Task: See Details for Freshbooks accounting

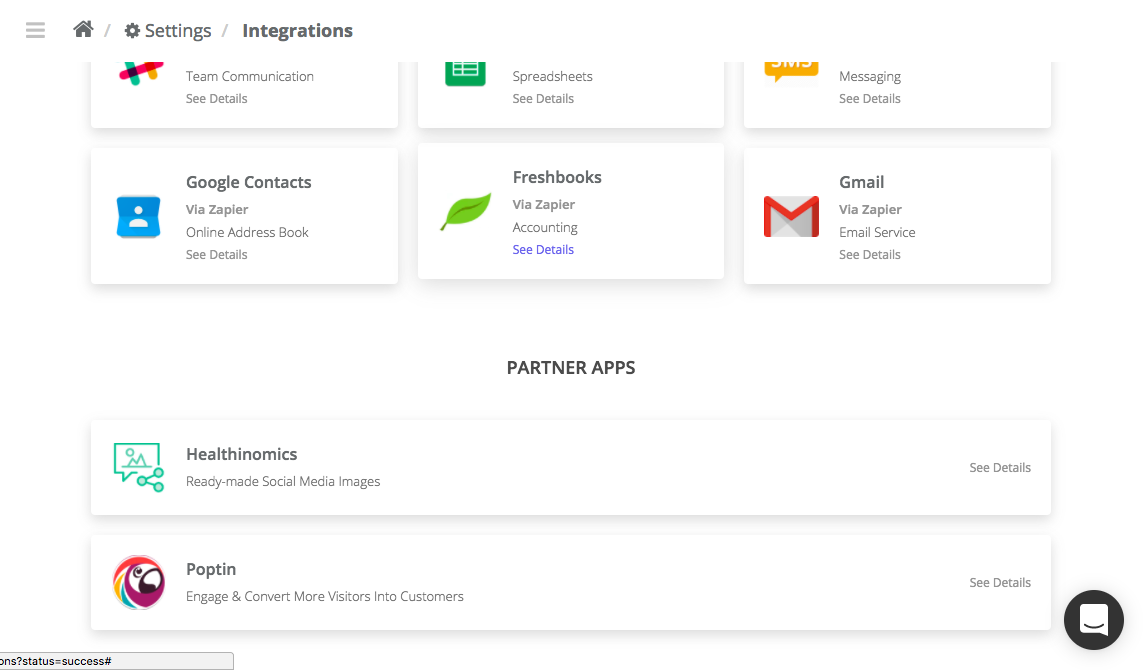Action: point(543,250)
